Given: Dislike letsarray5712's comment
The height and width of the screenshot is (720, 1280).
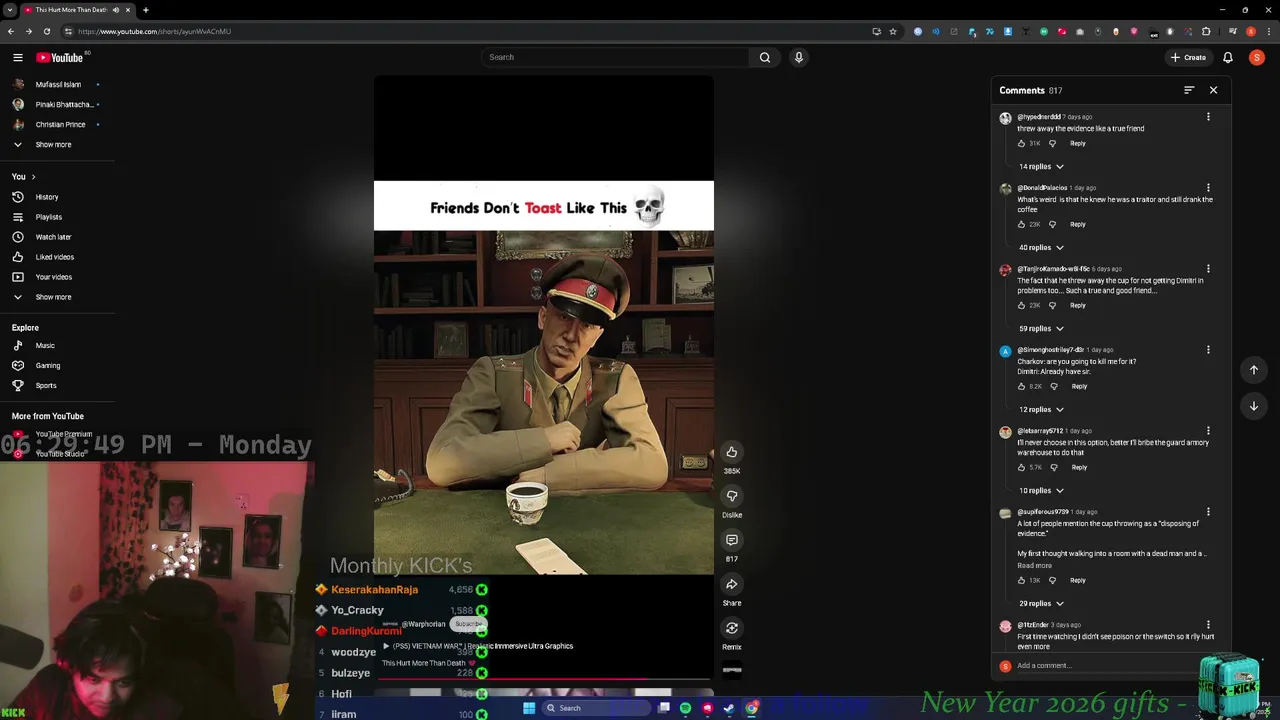Looking at the screenshot, I should tap(1053, 467).
